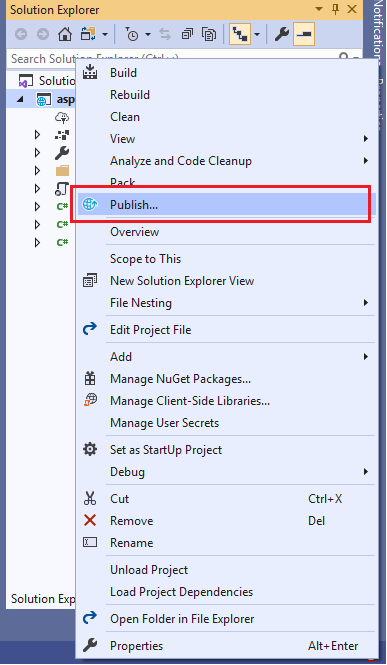This screenshot has width=387, height=665.
Task: Choose Load Project Dependencies
Action: (181, 592)
